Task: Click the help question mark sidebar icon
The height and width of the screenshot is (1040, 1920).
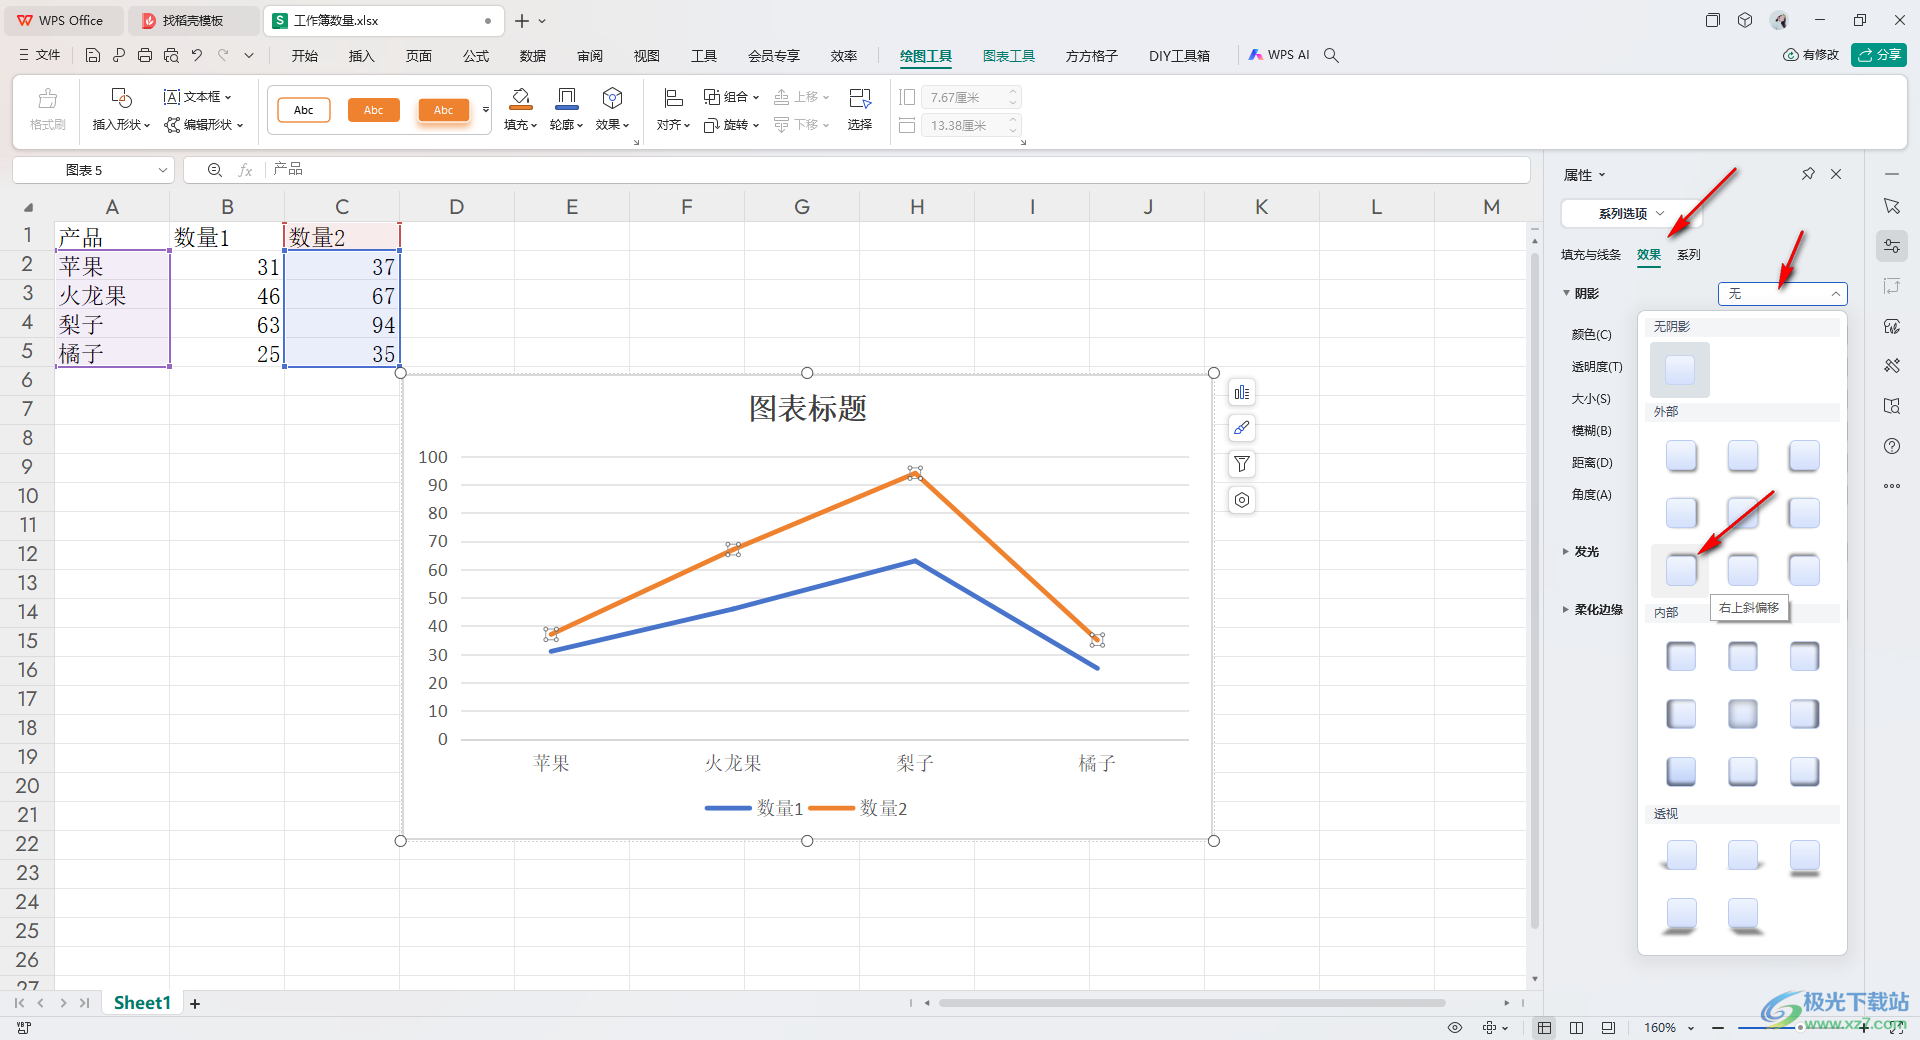Action: [1892, 446]
